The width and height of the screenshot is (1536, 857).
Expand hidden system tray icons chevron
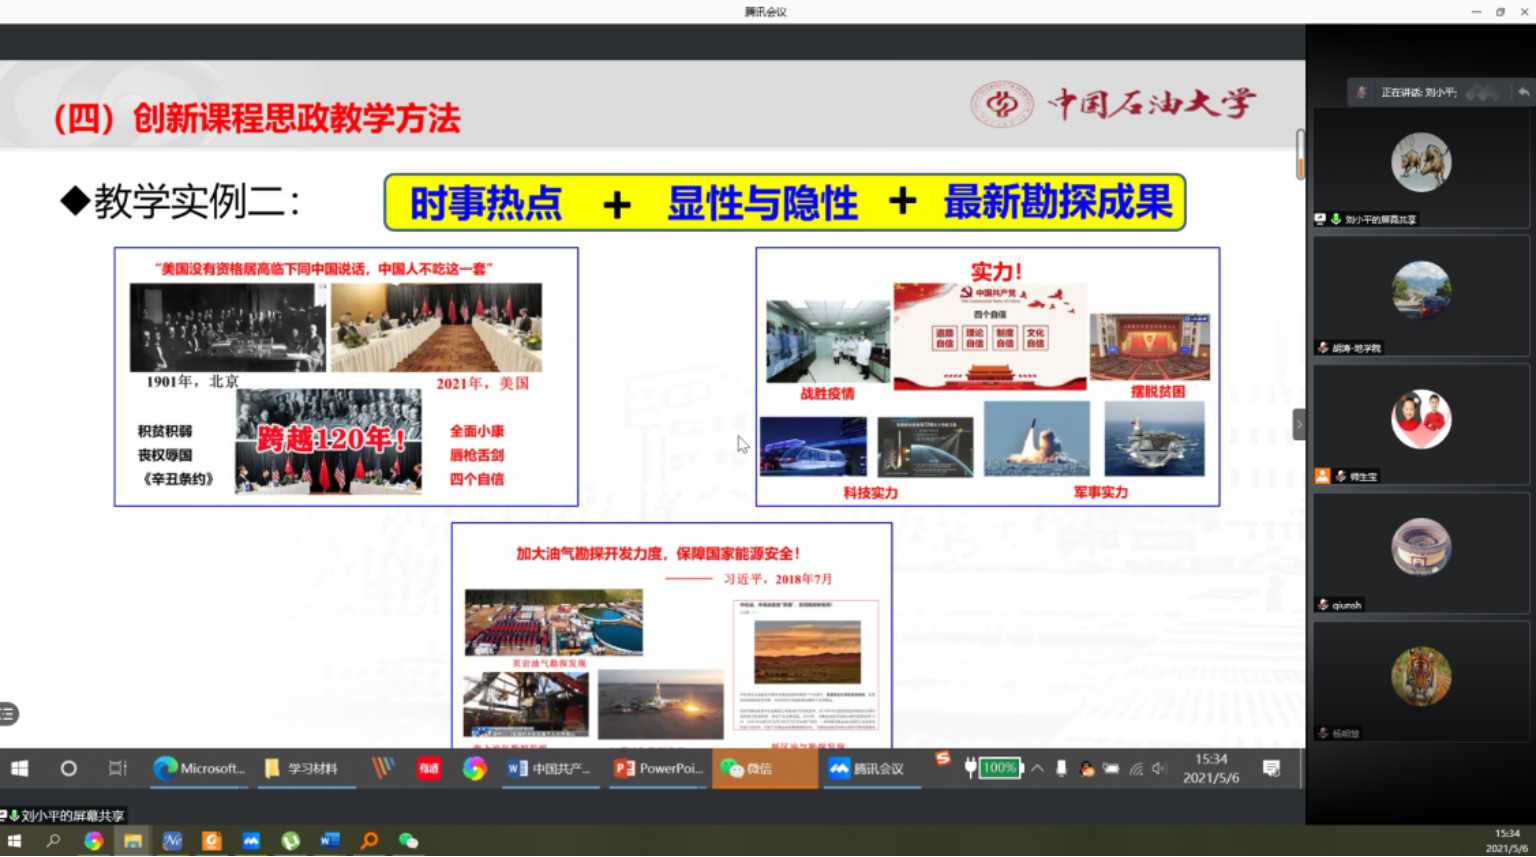coord(1037,768)
